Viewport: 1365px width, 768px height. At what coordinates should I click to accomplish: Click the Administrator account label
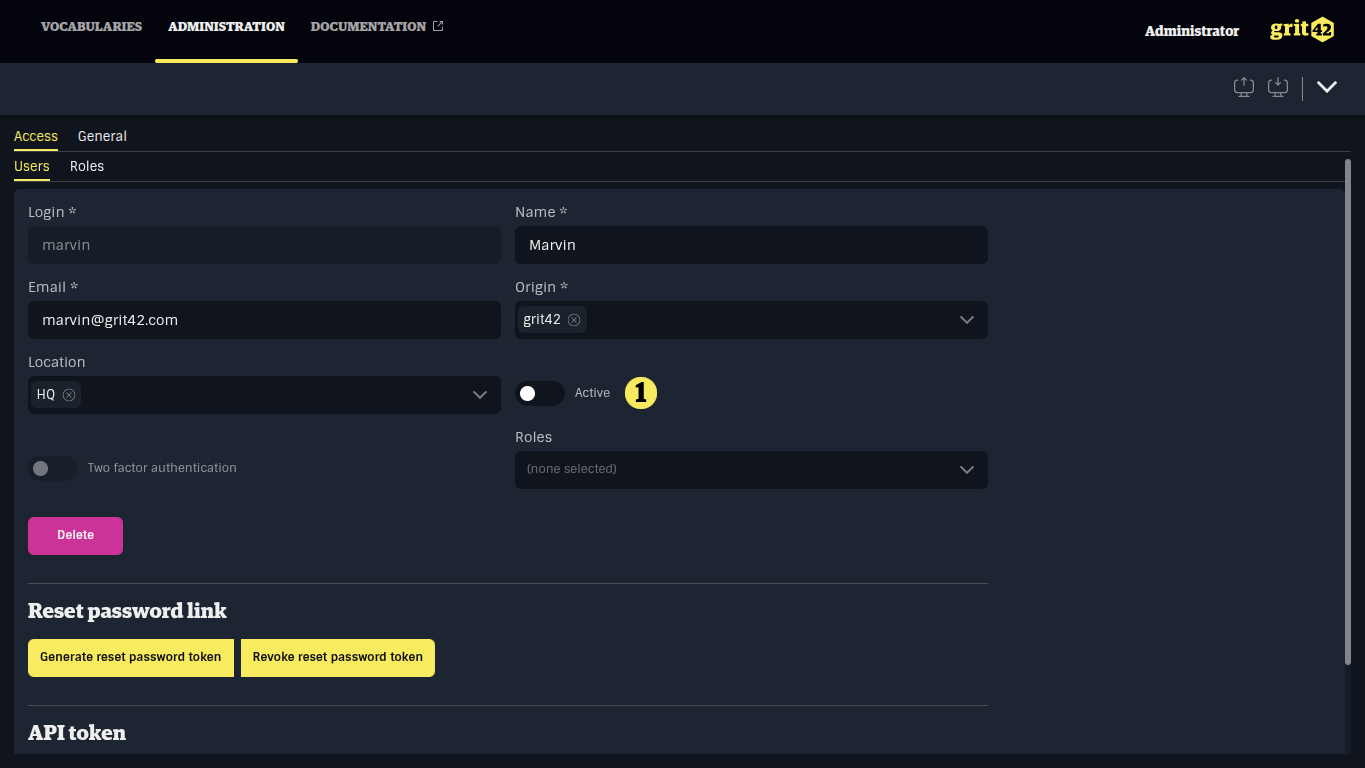click(1191, 31)
